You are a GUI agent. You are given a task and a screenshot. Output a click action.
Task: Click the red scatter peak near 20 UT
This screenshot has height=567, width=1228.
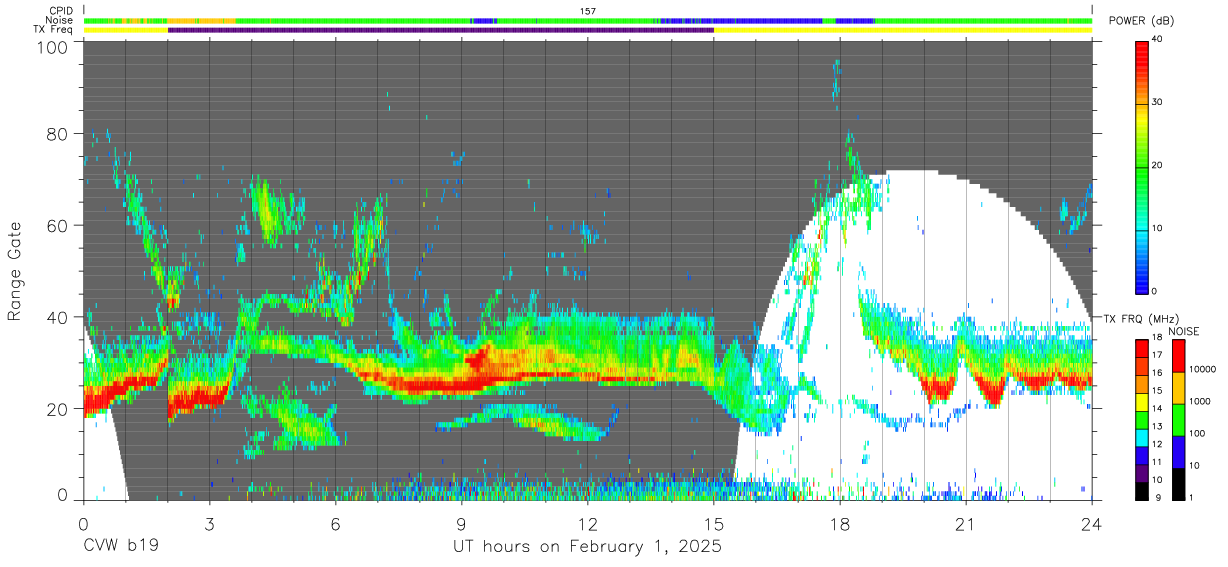tap(937, 389)
